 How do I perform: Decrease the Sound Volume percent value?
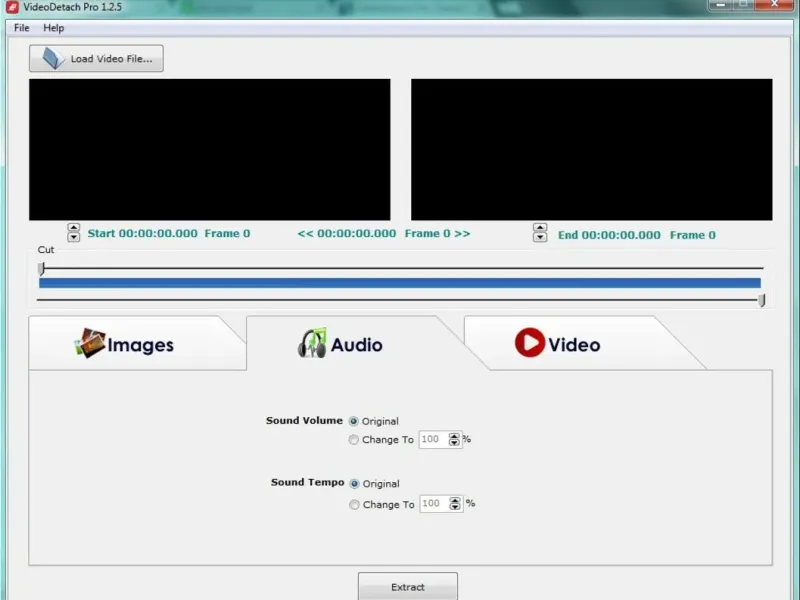[x=454, y=443]
